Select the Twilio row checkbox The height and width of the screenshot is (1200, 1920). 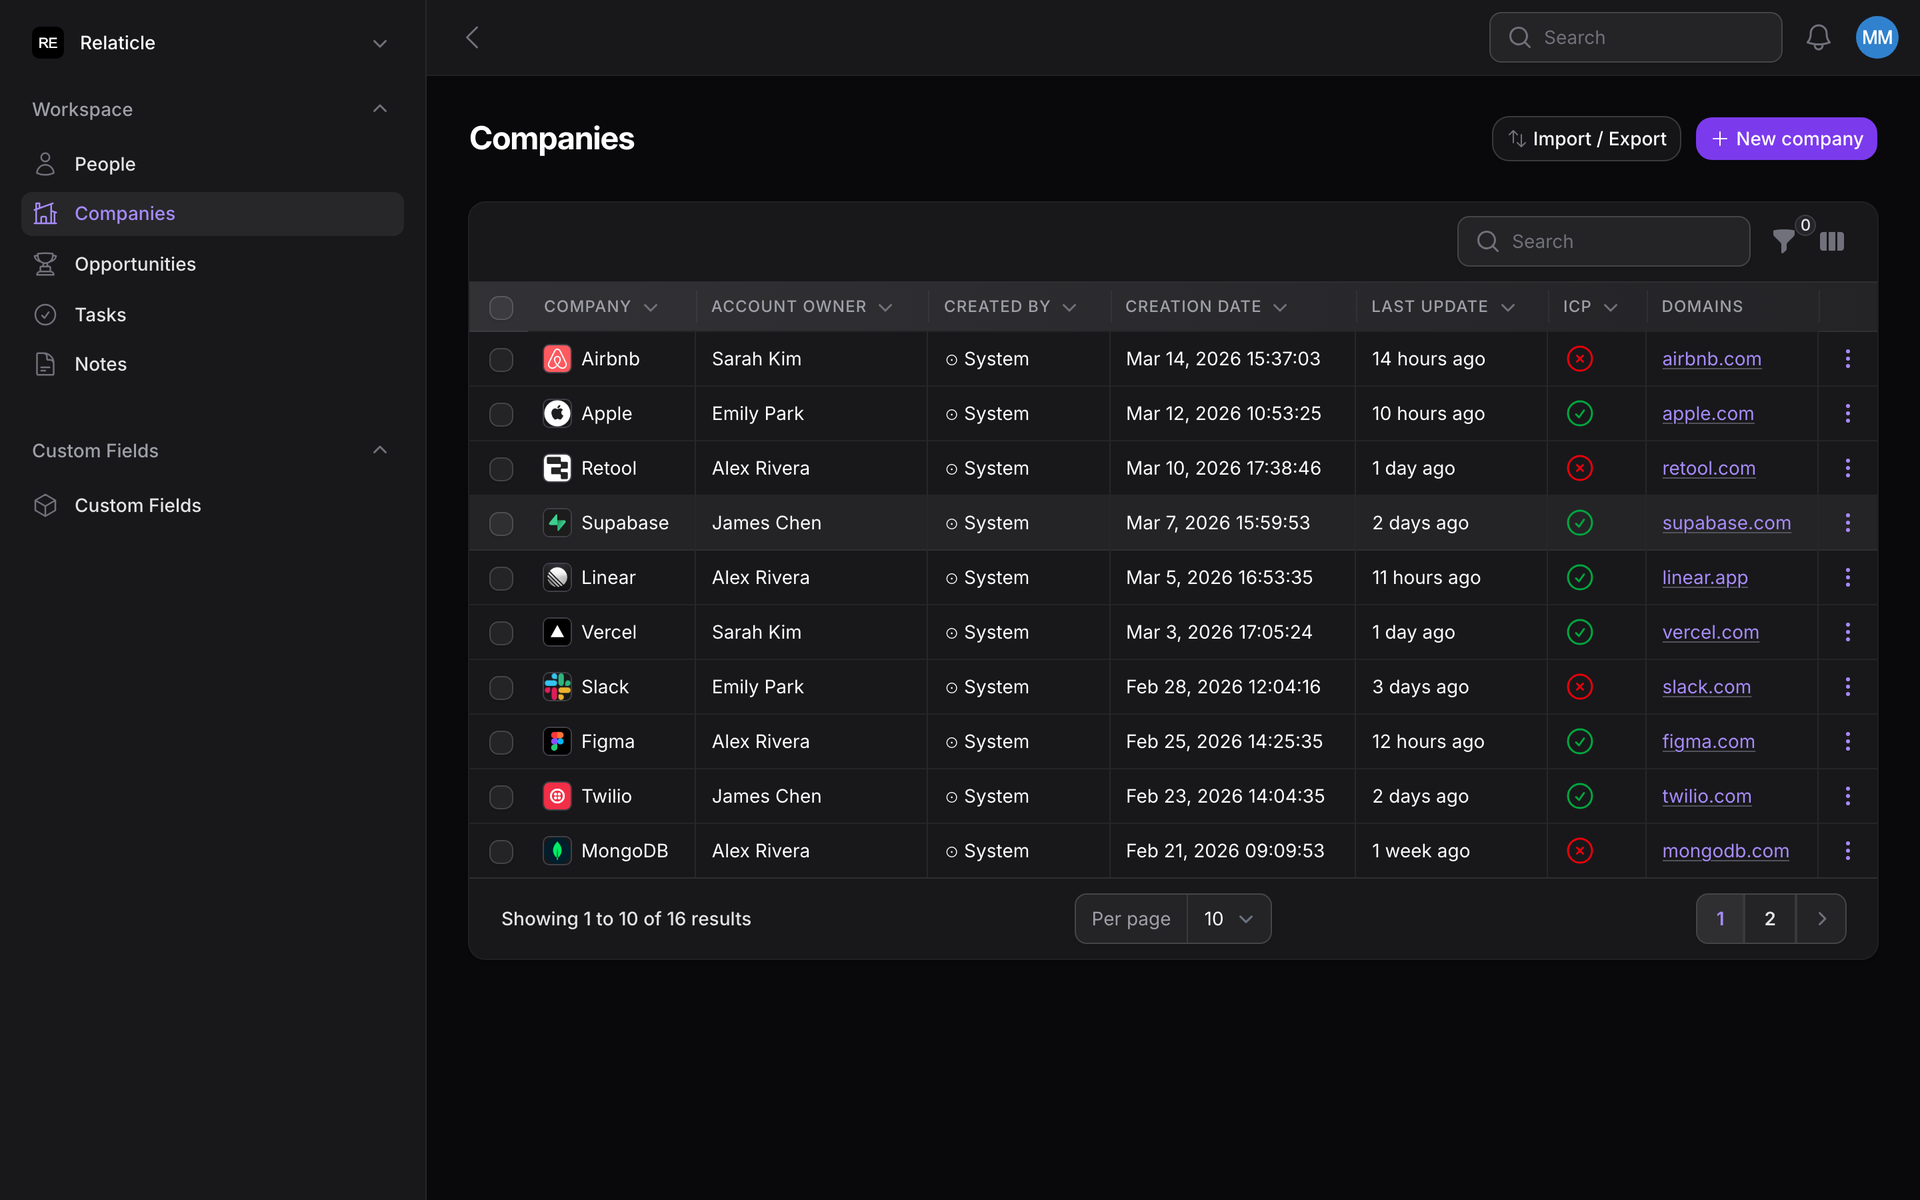501,797
